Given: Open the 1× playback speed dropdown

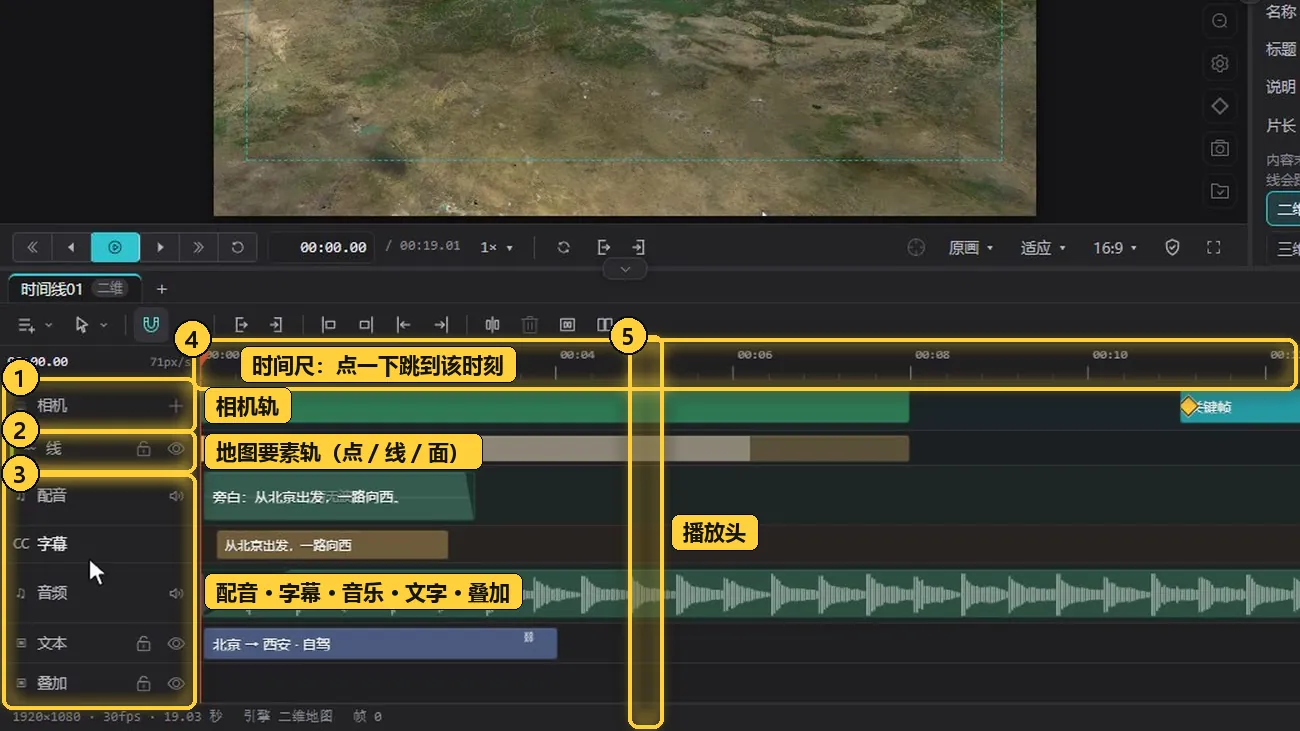Looking at the screenshot, I should (497, 247).
